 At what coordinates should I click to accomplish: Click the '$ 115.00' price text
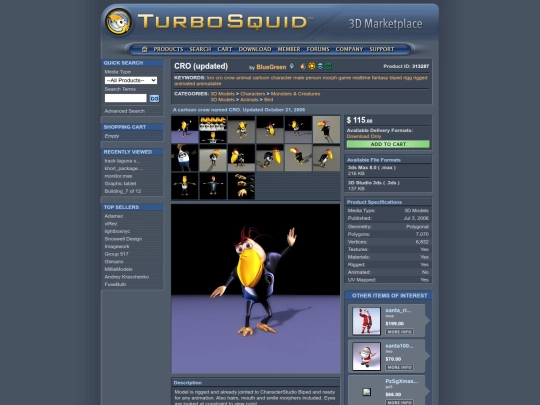[x=360, y=120]
